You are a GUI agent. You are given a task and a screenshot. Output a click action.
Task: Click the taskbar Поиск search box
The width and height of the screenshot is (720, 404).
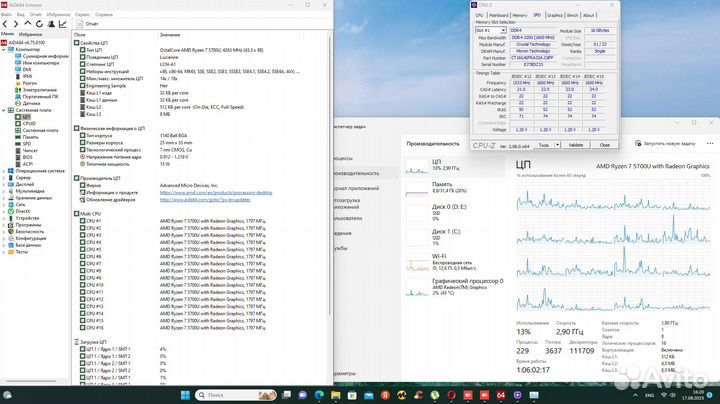click(236, 395)
